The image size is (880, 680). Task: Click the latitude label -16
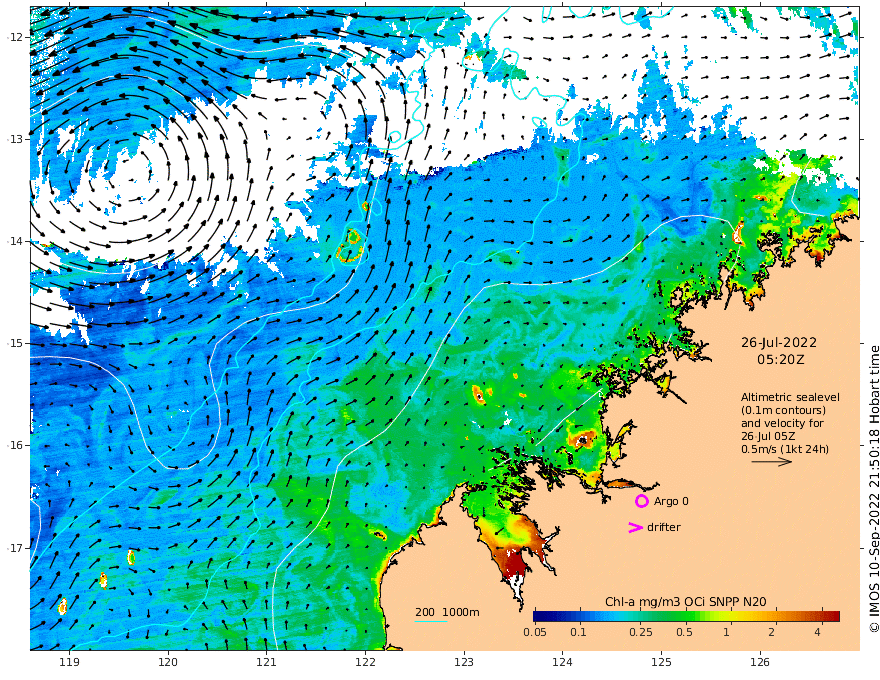16,445
